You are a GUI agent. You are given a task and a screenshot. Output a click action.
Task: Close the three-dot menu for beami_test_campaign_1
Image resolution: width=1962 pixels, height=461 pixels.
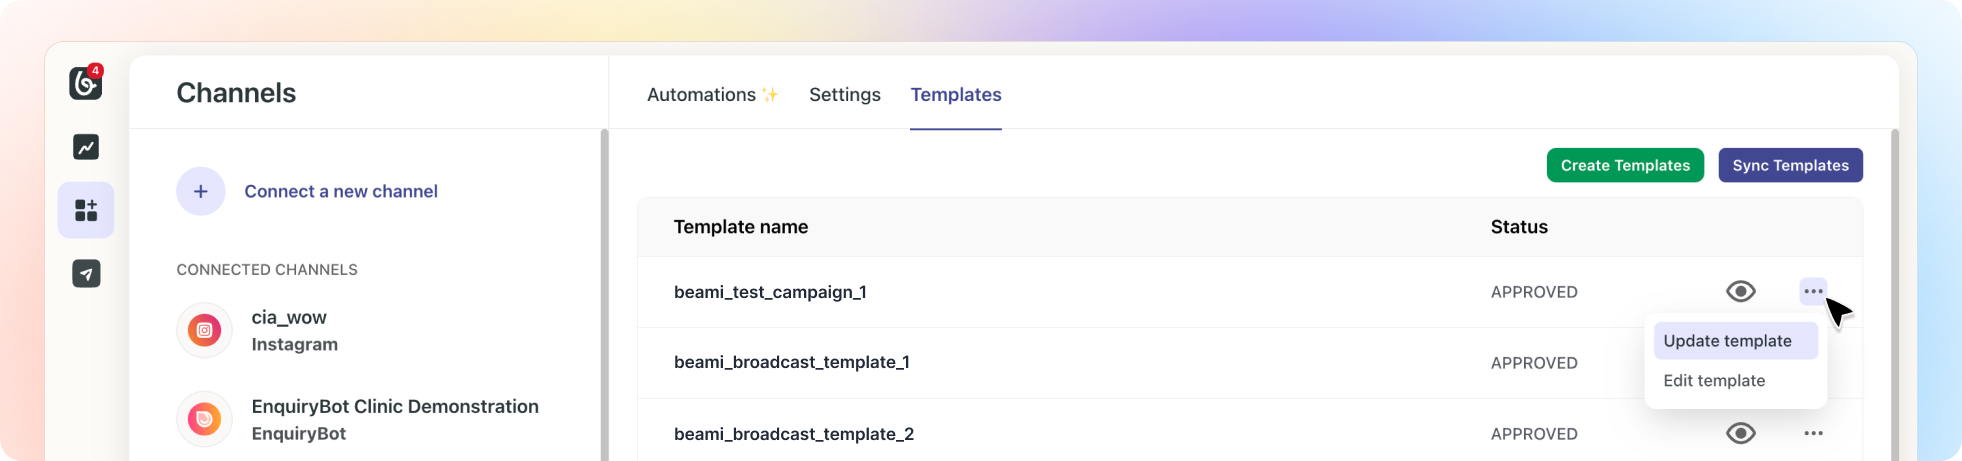coord(1813,291)
